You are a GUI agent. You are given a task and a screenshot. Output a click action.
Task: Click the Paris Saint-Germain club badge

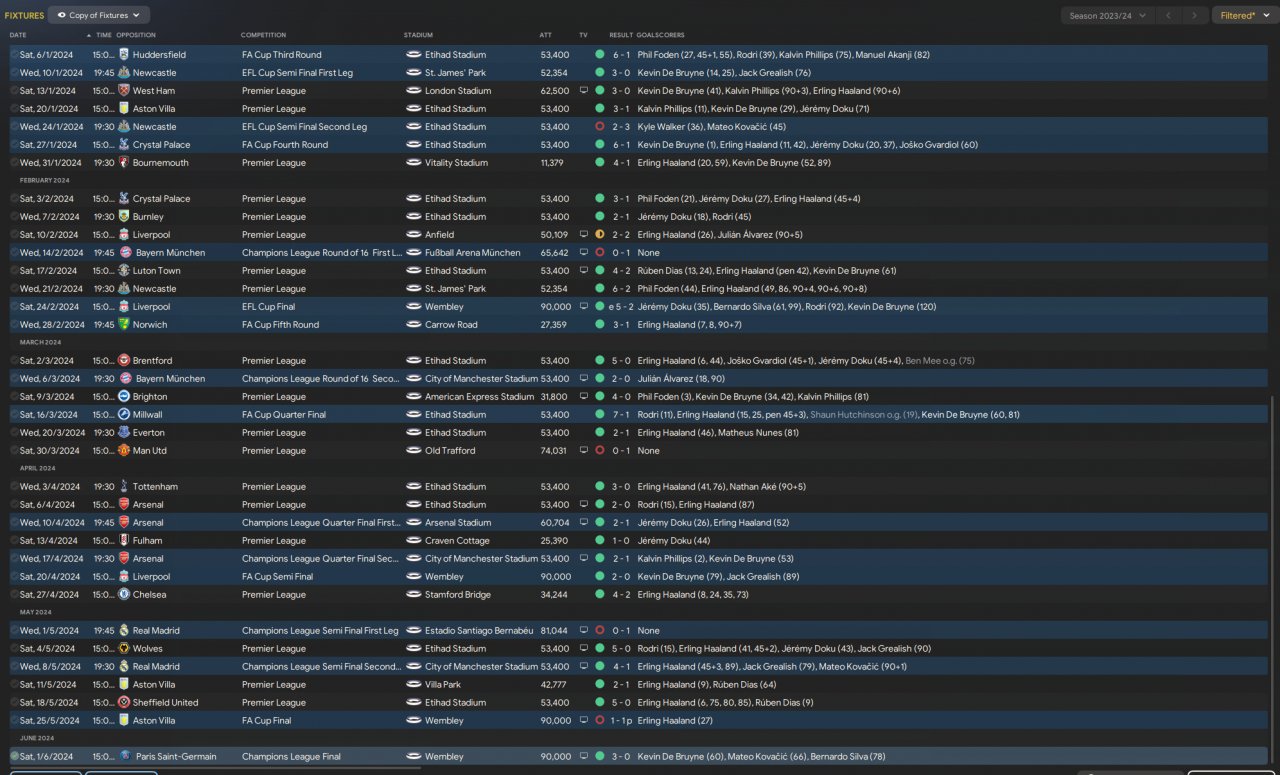(124, 757)
